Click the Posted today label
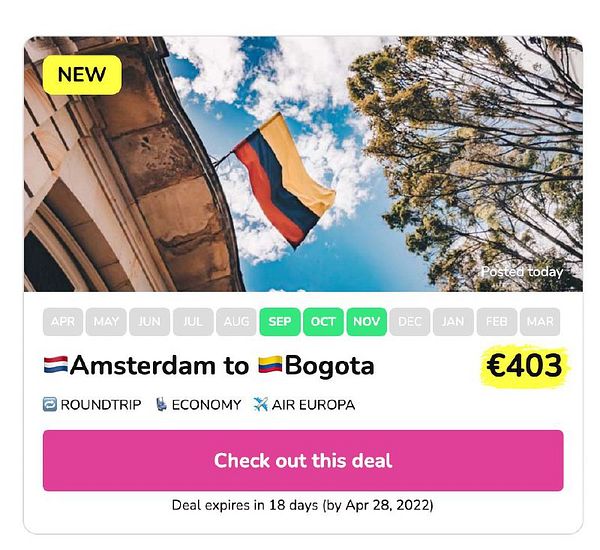600x550 pixels. (x=521, y=272)
